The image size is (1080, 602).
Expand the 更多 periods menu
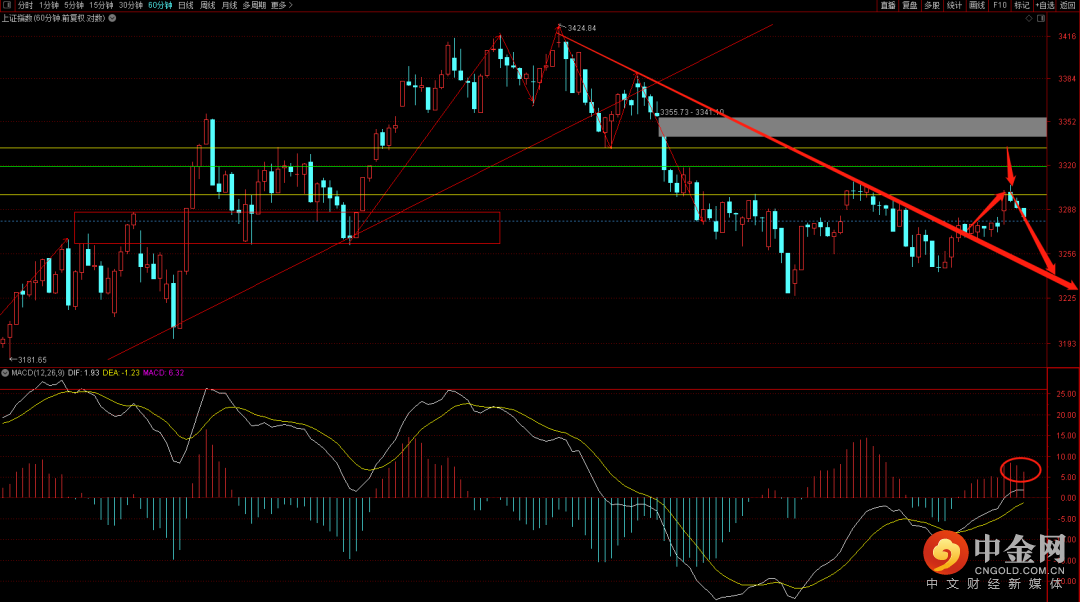point(281,5)
